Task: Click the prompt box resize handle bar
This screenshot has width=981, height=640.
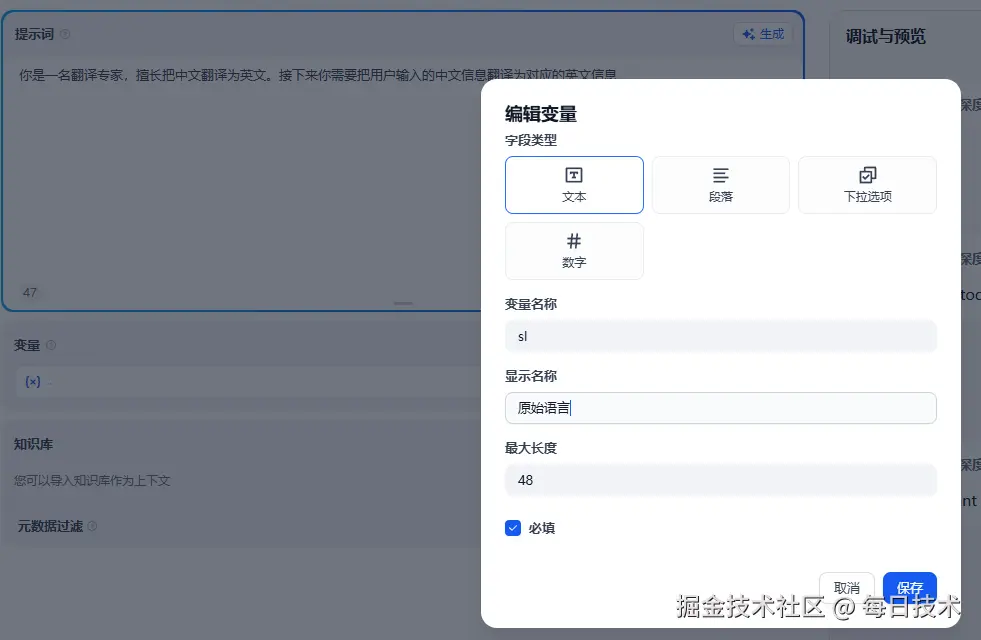Action: (x=403, y=303)
